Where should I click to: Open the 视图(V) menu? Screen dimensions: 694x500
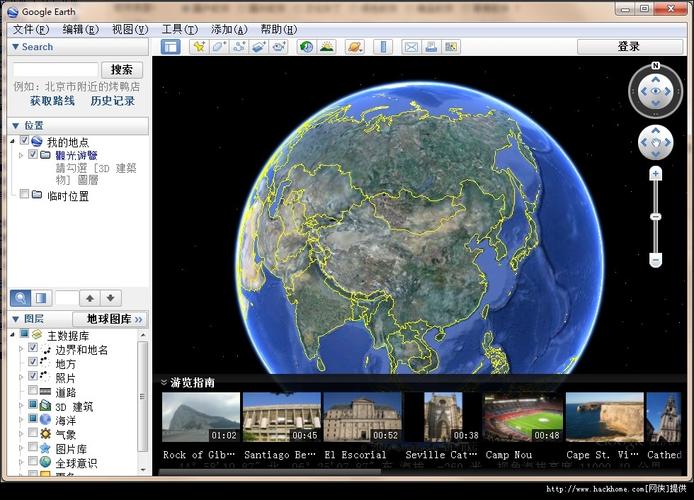point(130,30)
